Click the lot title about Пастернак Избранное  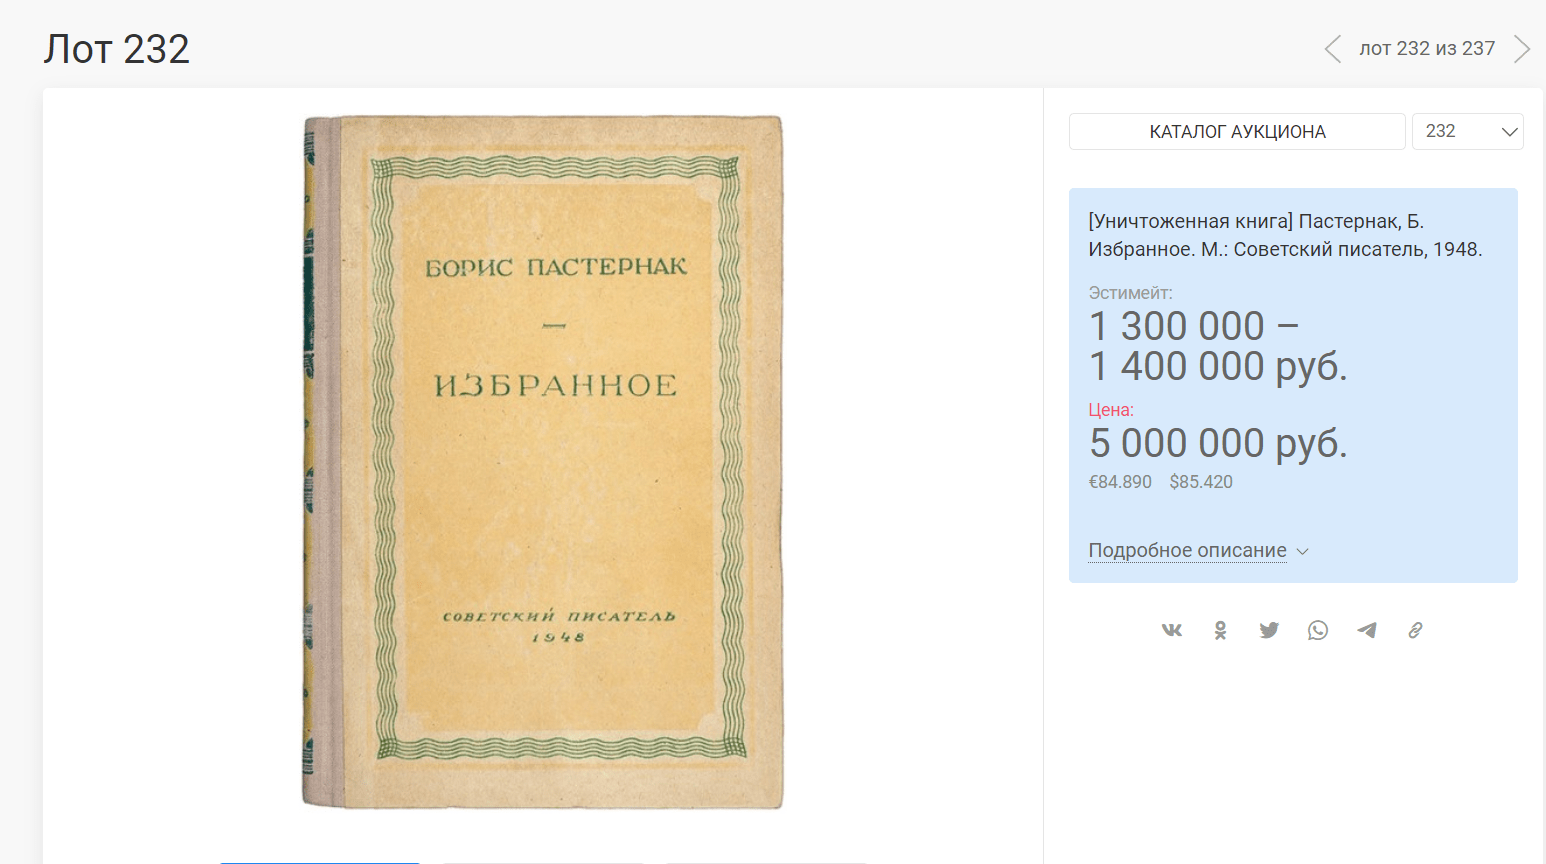point(1285,235)
